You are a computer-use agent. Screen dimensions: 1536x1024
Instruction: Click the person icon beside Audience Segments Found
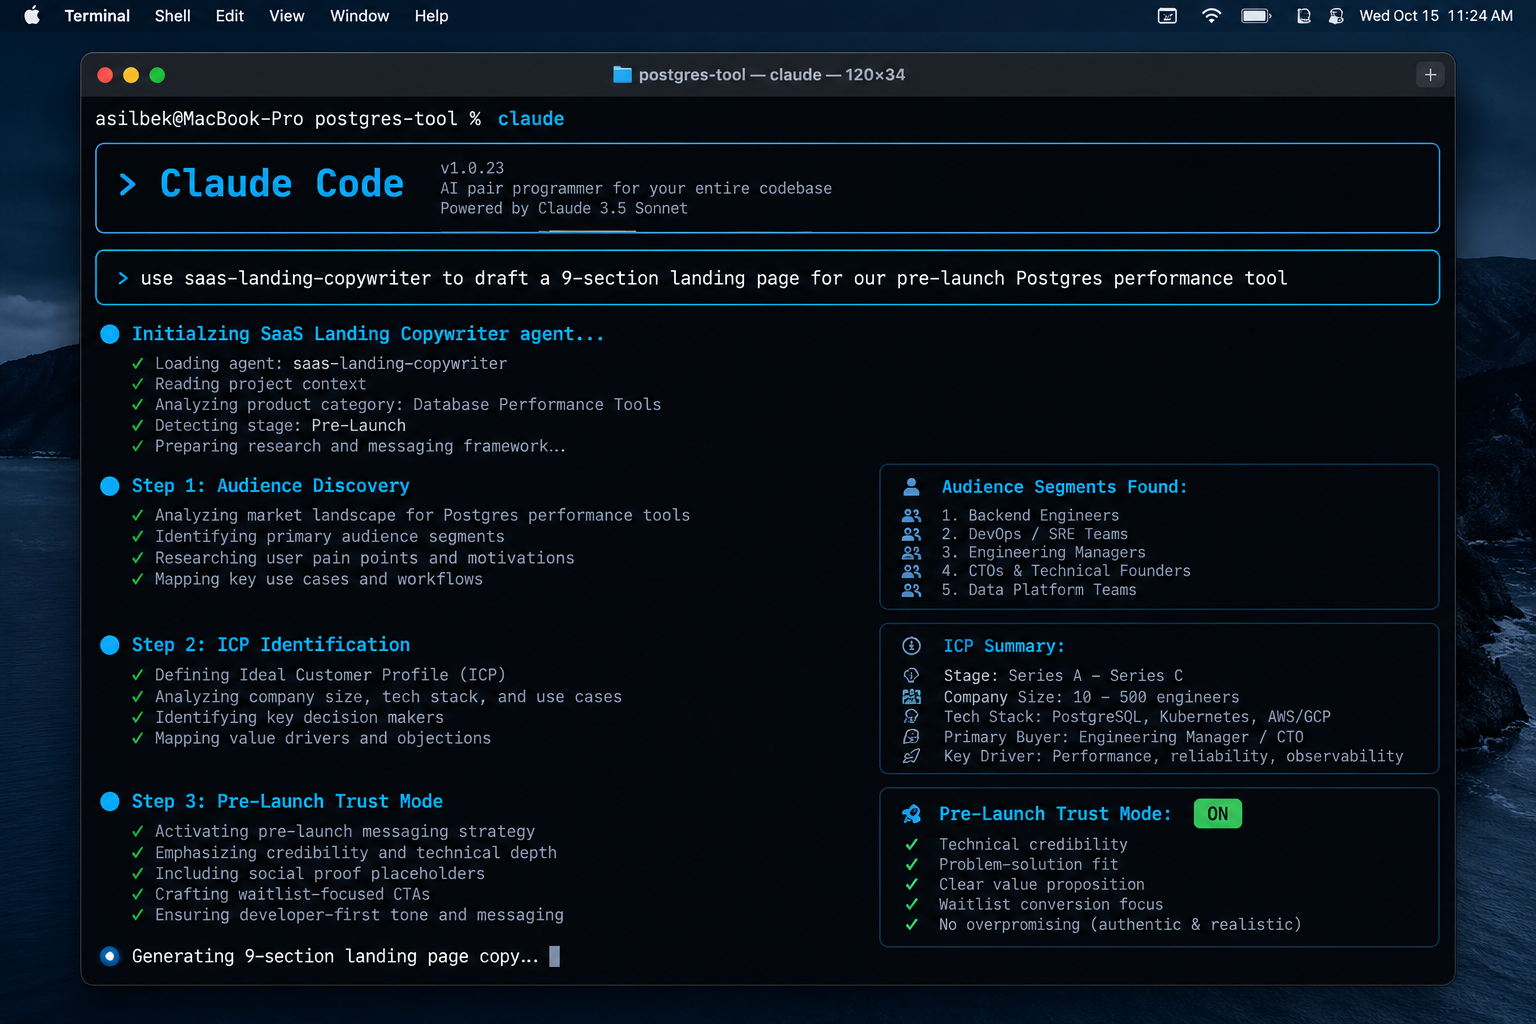(911, 487)
